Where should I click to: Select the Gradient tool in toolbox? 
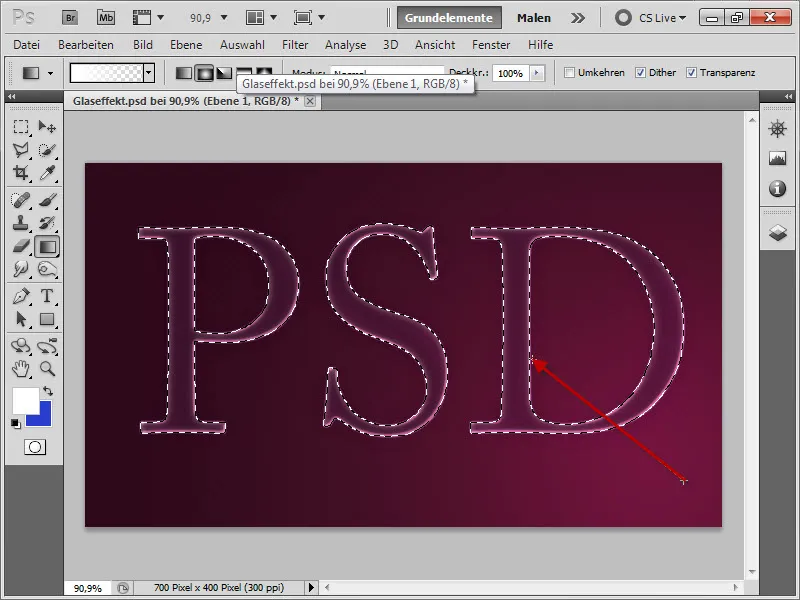point(47,246)
